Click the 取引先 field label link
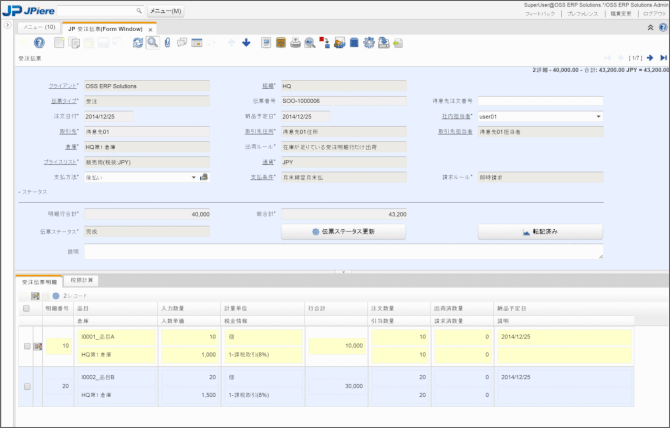Viewport: 670px width, 428px height. pos(68,132)
